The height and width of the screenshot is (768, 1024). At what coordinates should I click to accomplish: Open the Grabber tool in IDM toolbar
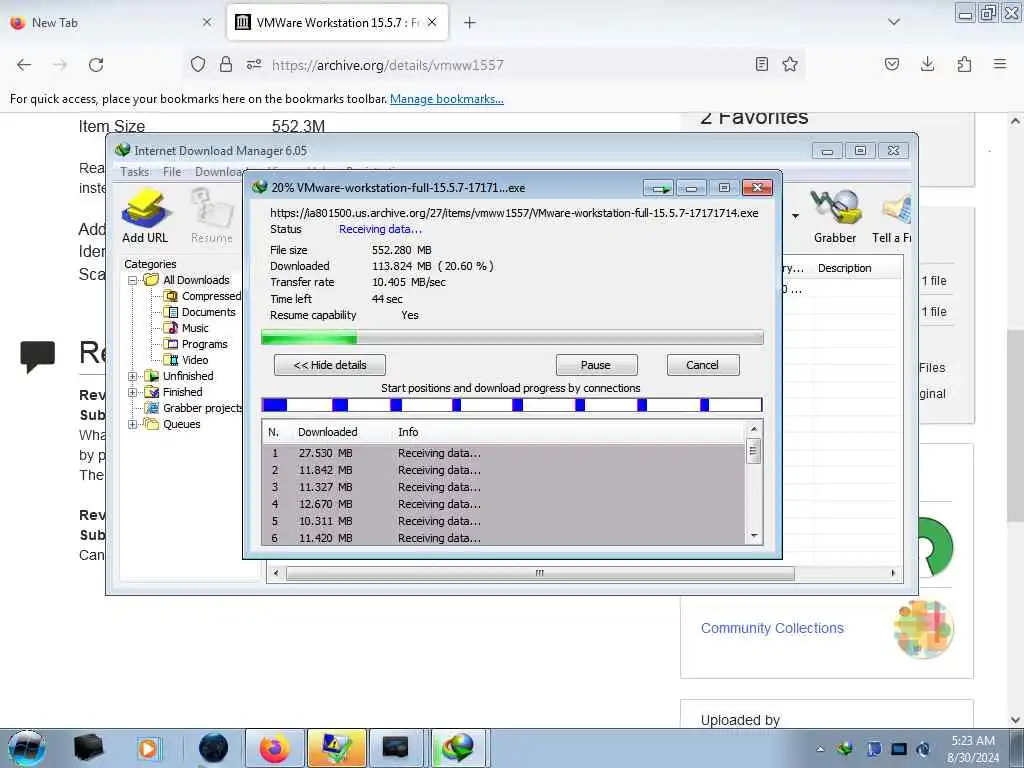[835, 216]
